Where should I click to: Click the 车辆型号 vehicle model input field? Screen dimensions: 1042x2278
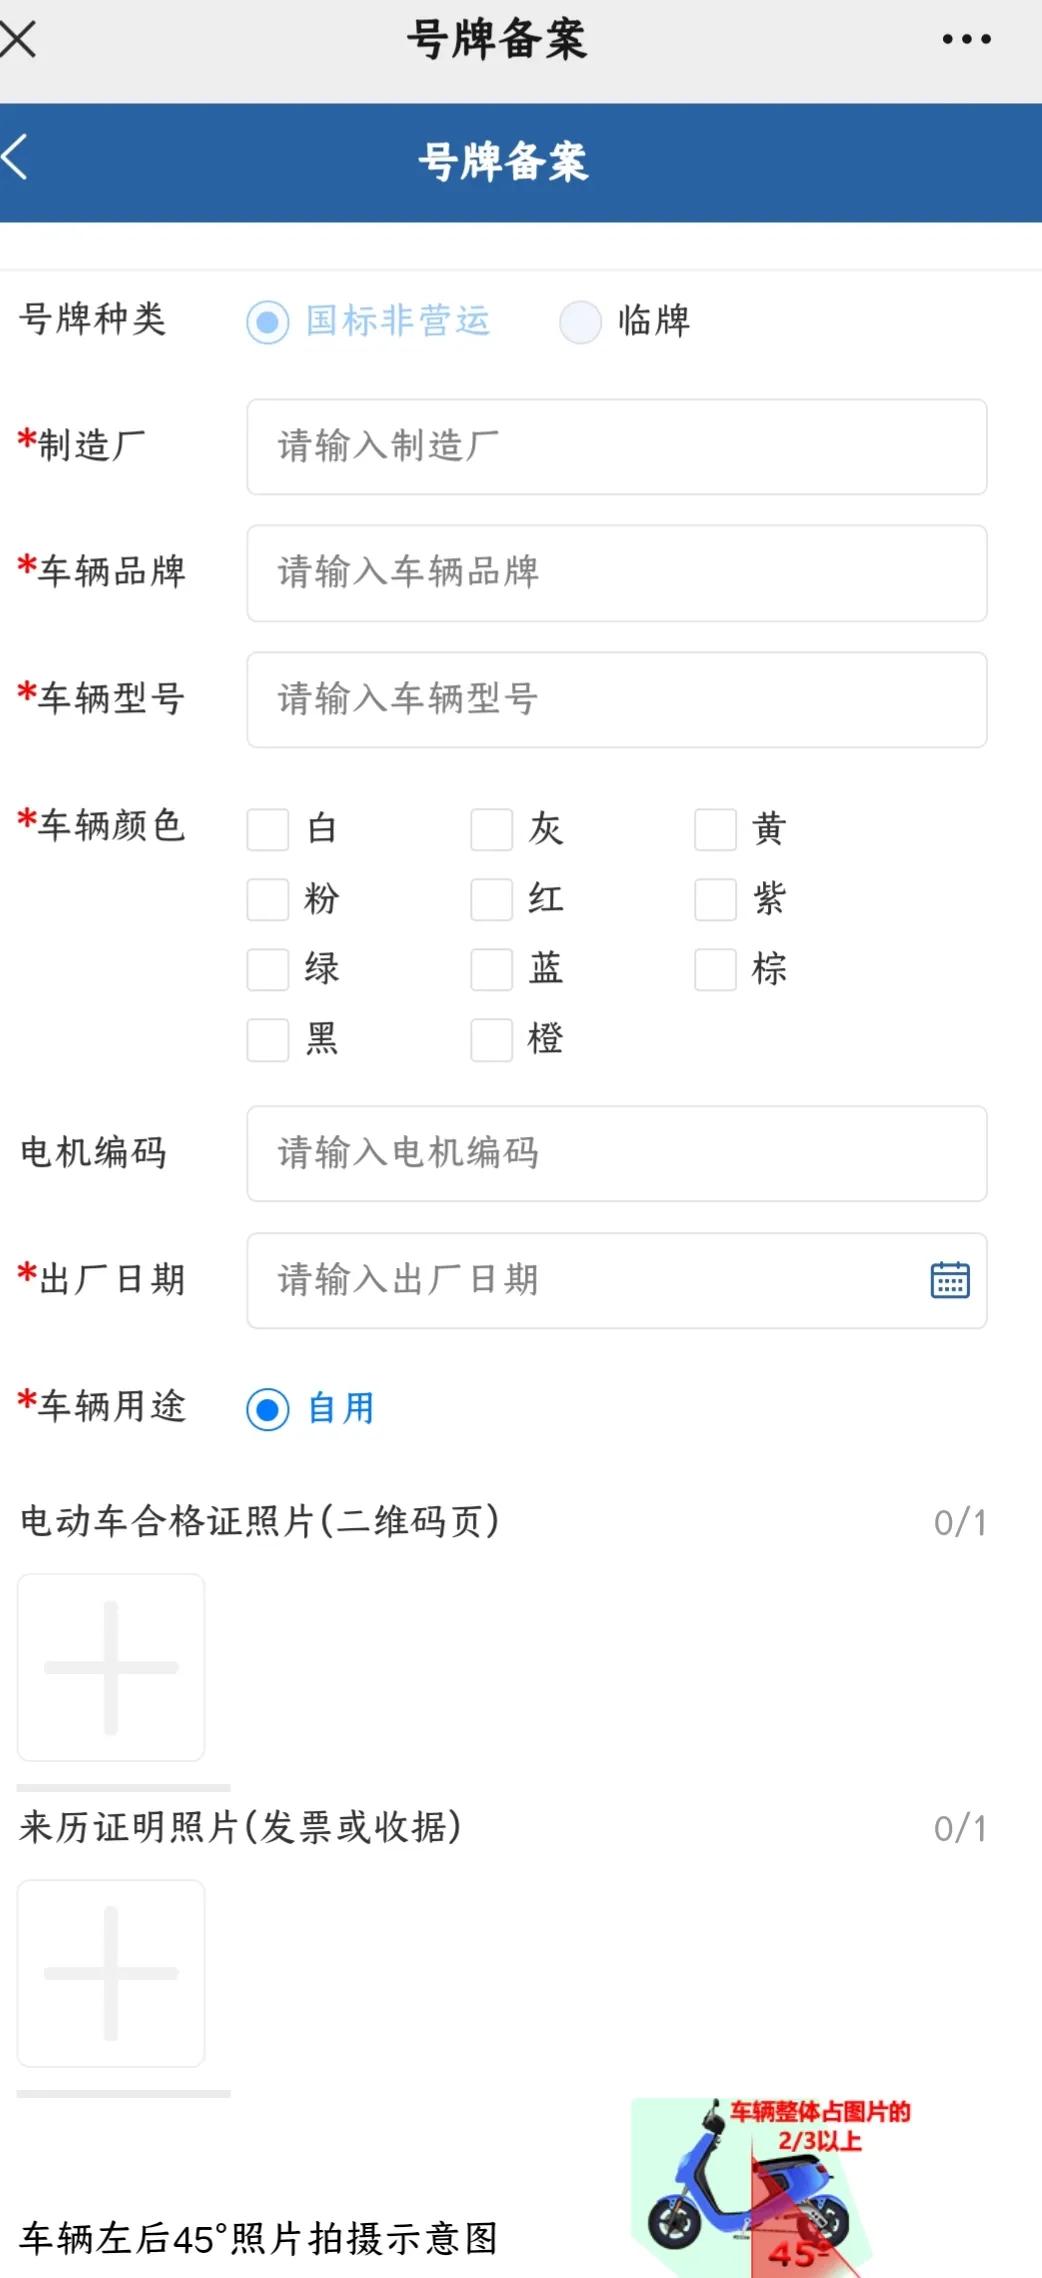616,700
